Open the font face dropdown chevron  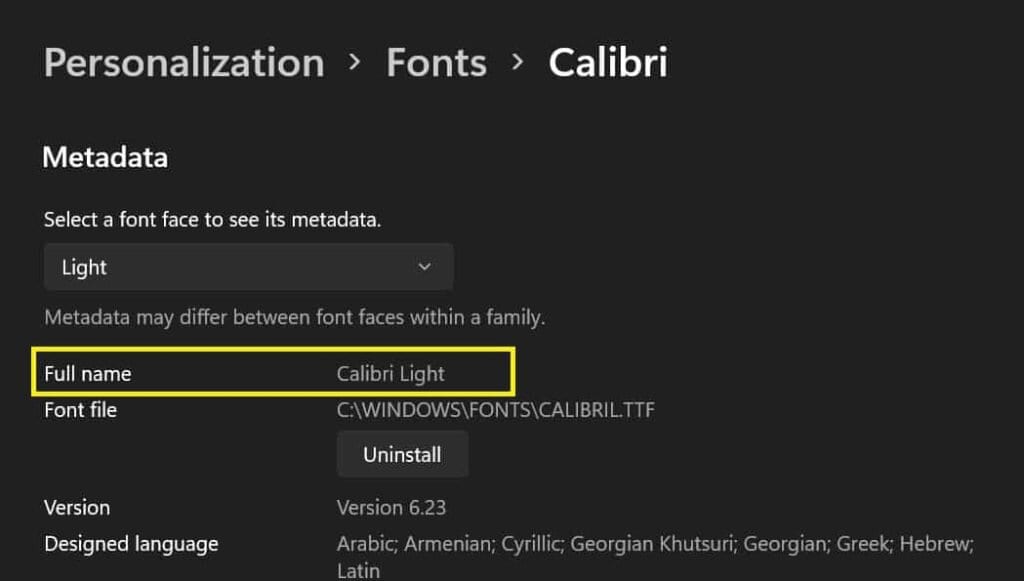[x=423, y=267]
